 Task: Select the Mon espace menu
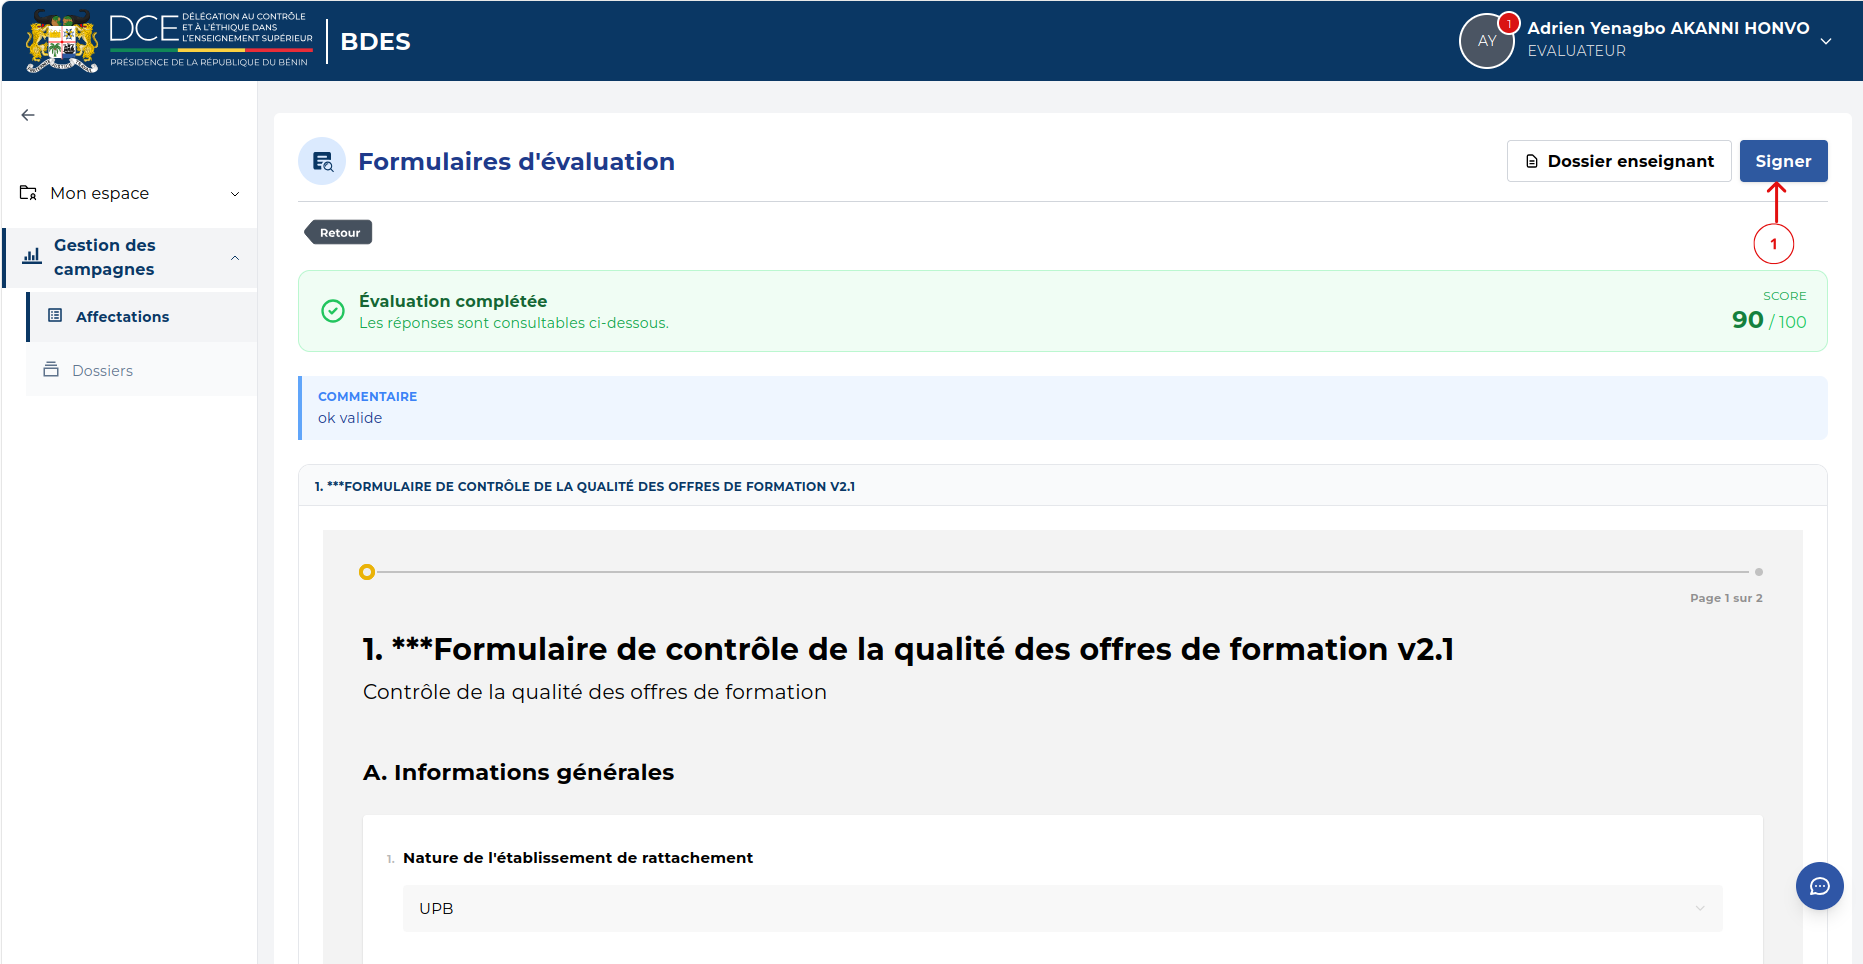130,193
